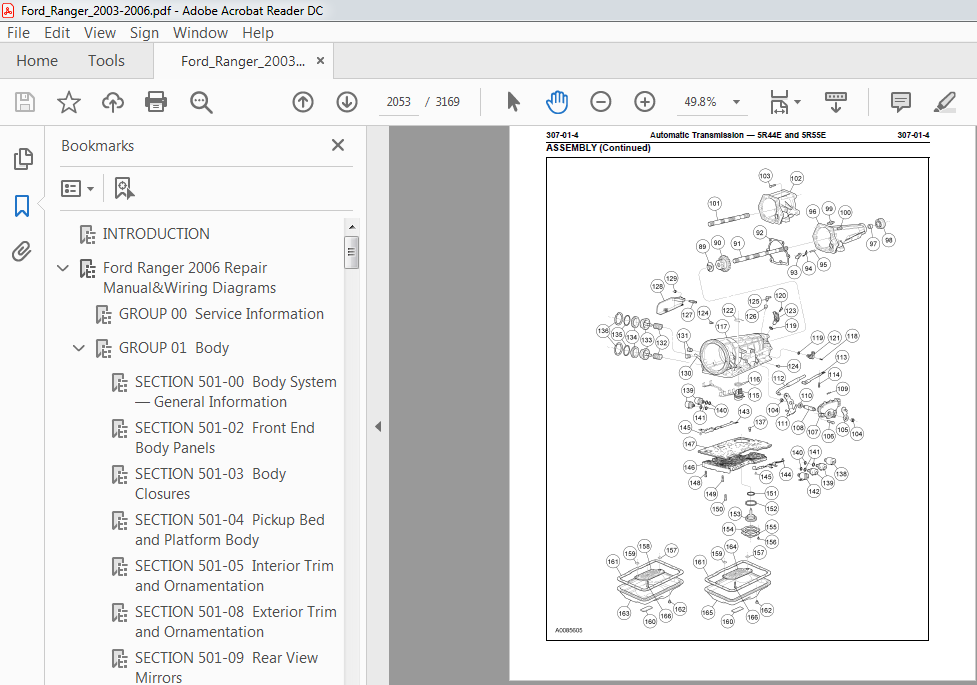Click the Save file icon
The width and height of the screenshot is (977, 685).
tap(25, 102)
